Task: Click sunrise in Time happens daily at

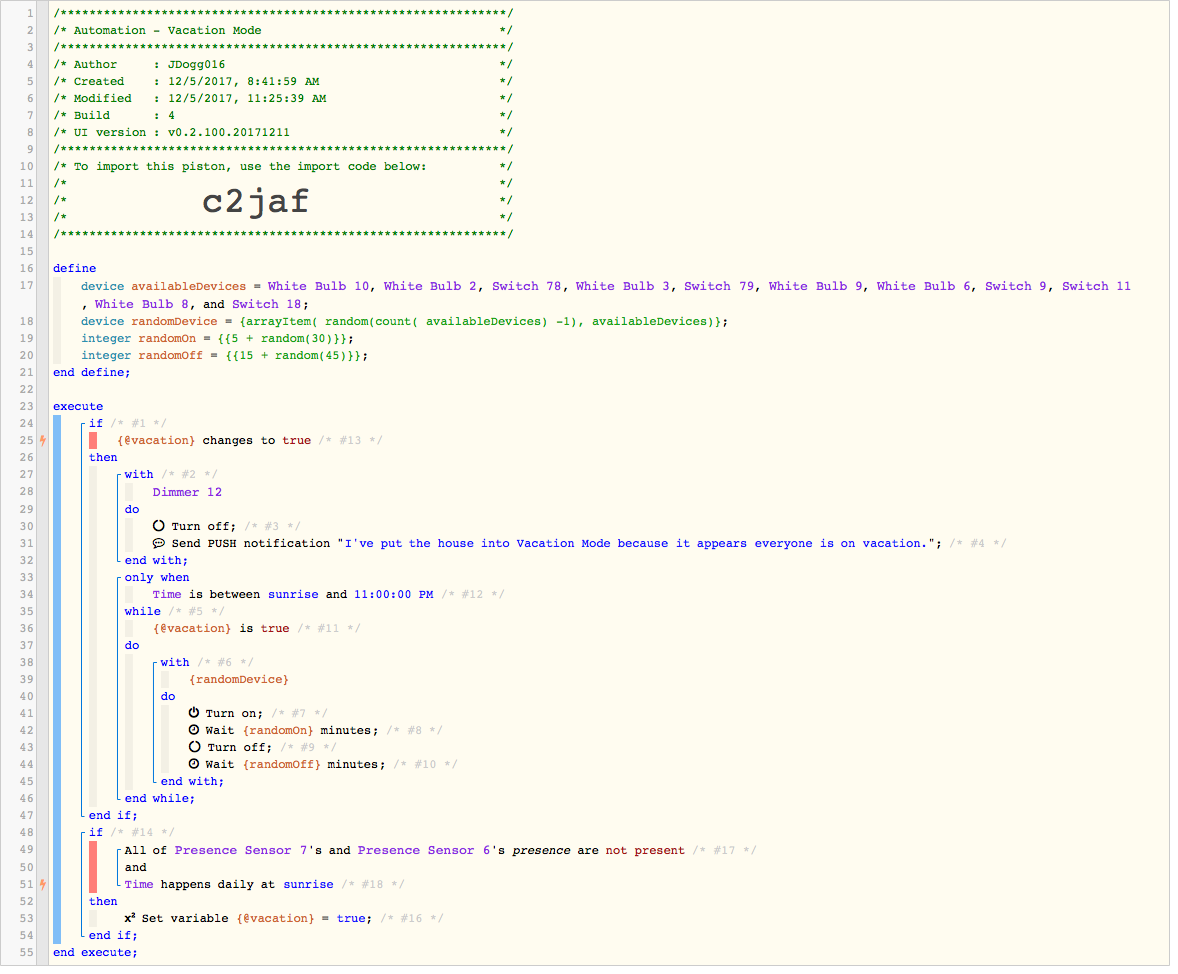Action: (x=308, y=885)
